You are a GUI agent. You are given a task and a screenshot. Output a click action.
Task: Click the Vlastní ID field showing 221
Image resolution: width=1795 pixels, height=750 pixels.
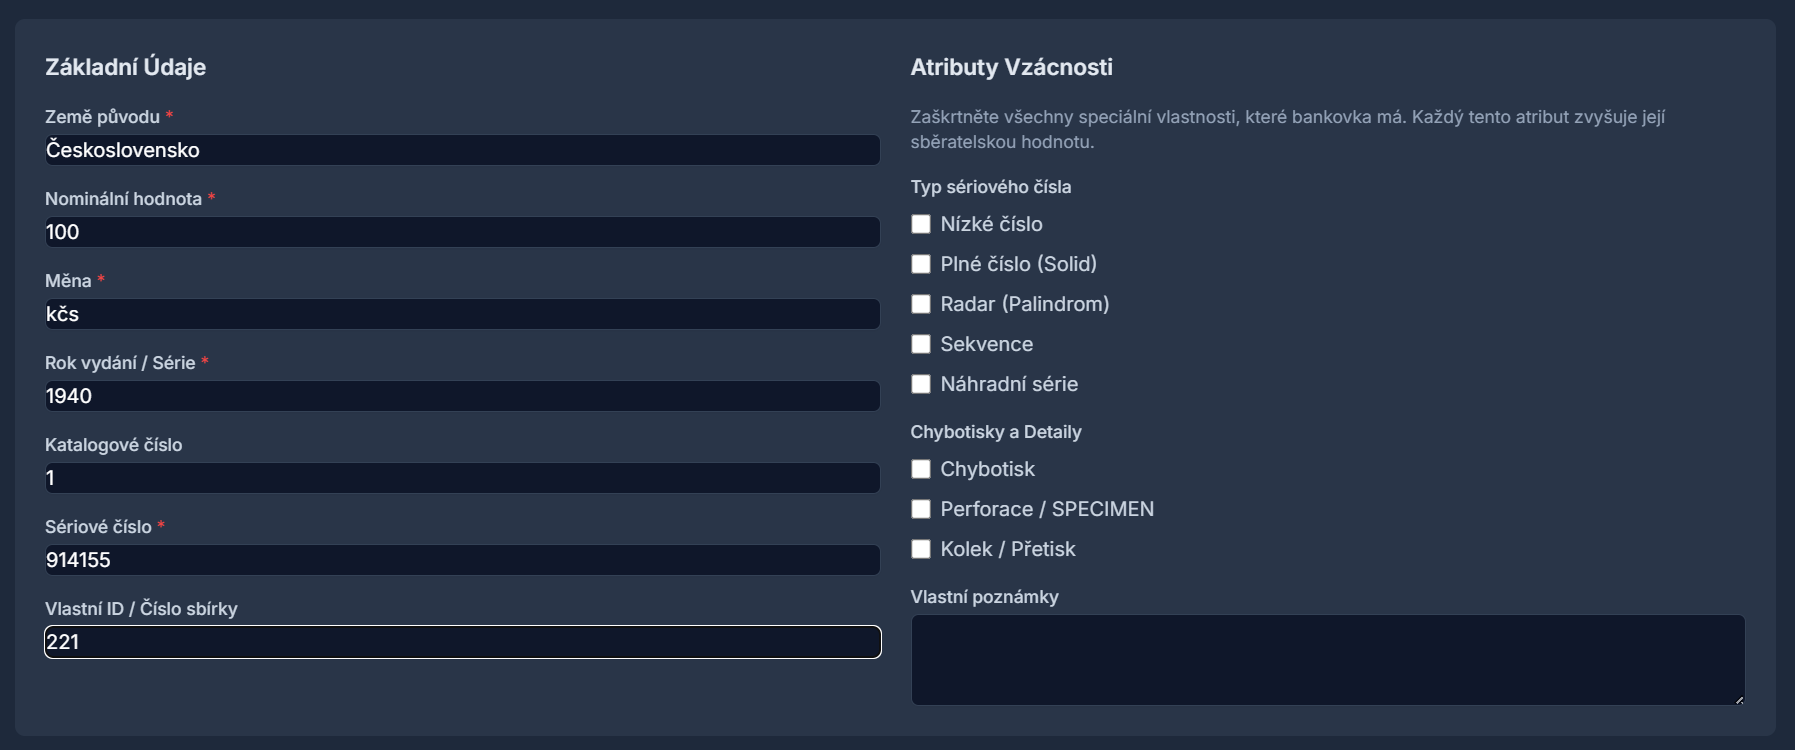460,642
